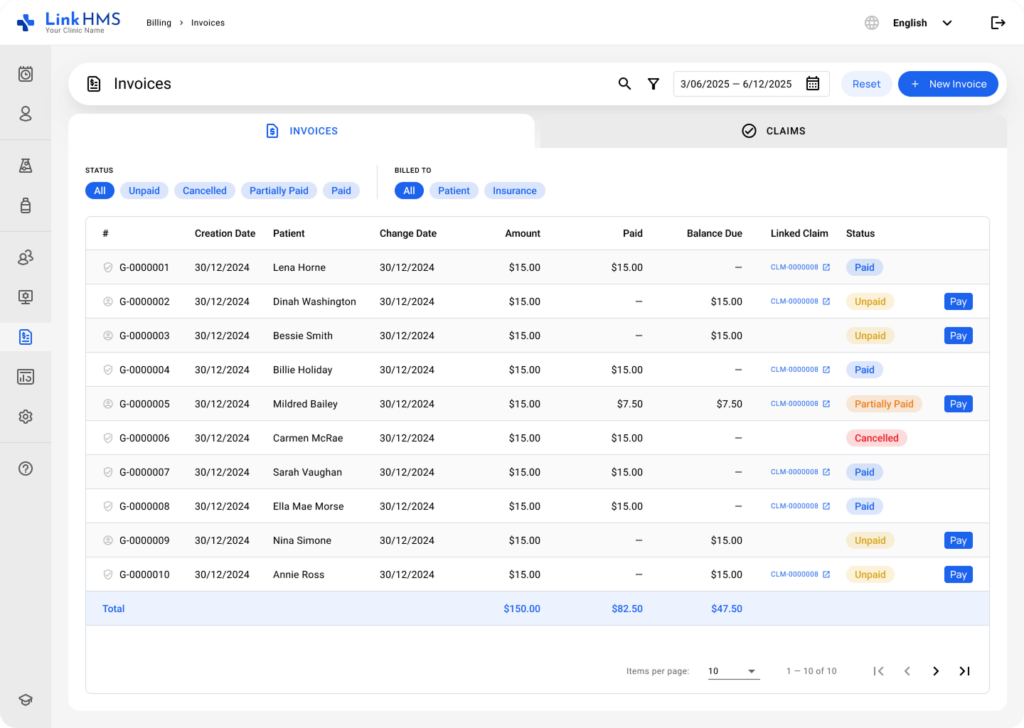Filter status by Partially Paid chip
The image size is (1024, 728).
coord(279,191)
